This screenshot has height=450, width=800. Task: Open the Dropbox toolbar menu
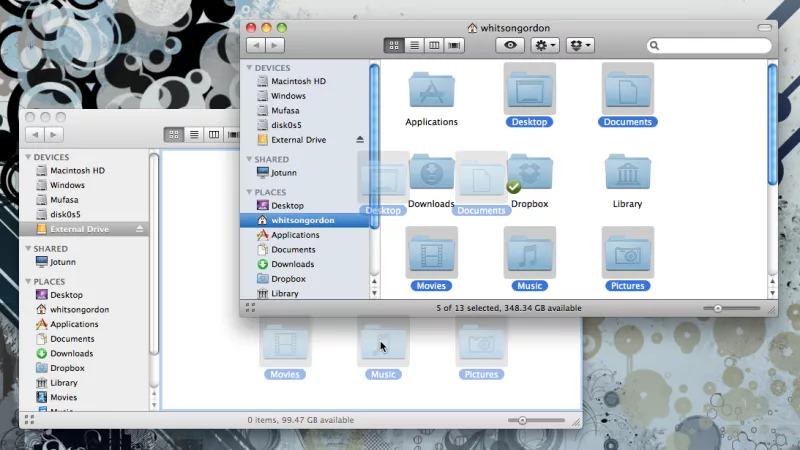(x=580, y=45)
